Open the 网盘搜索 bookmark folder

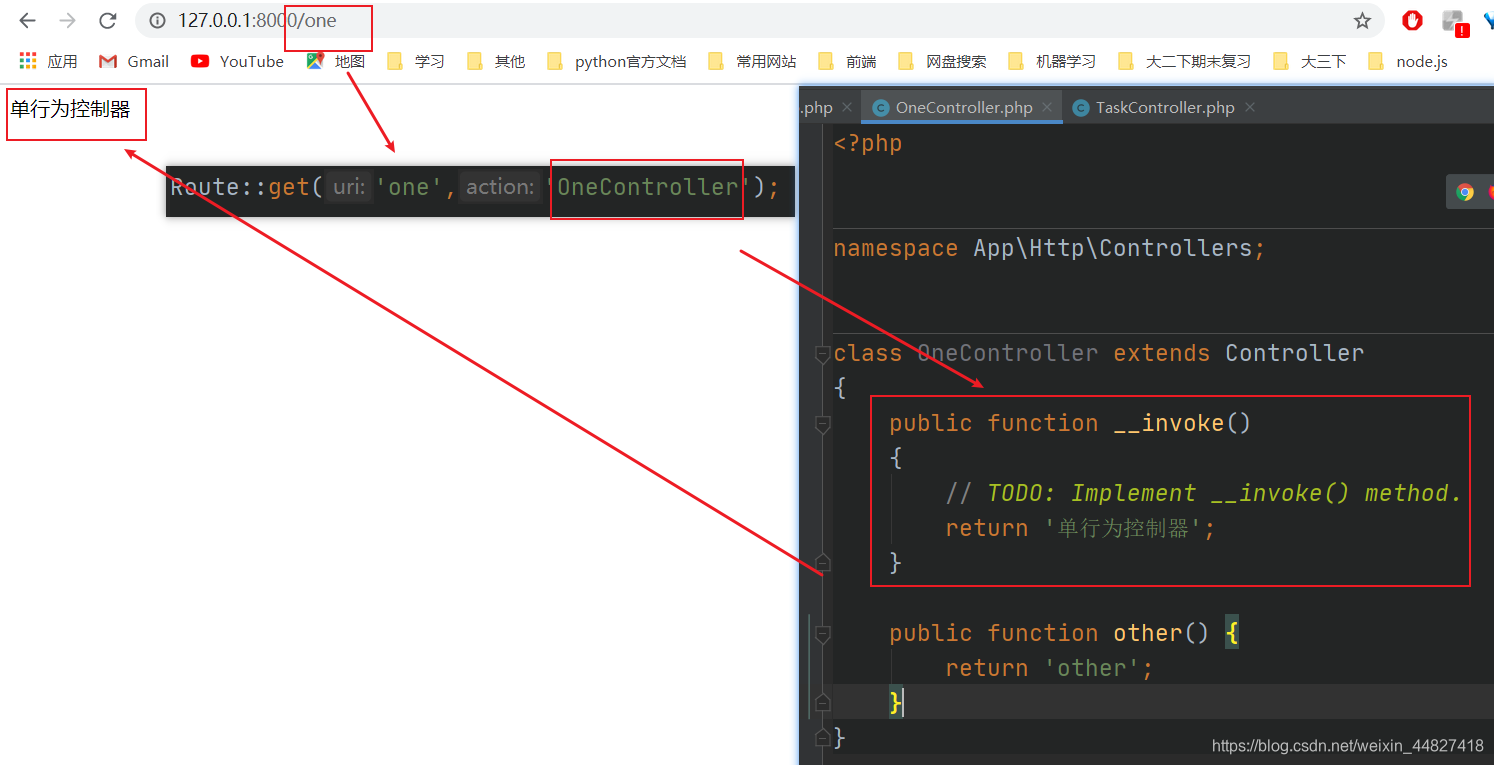(942, 61)
